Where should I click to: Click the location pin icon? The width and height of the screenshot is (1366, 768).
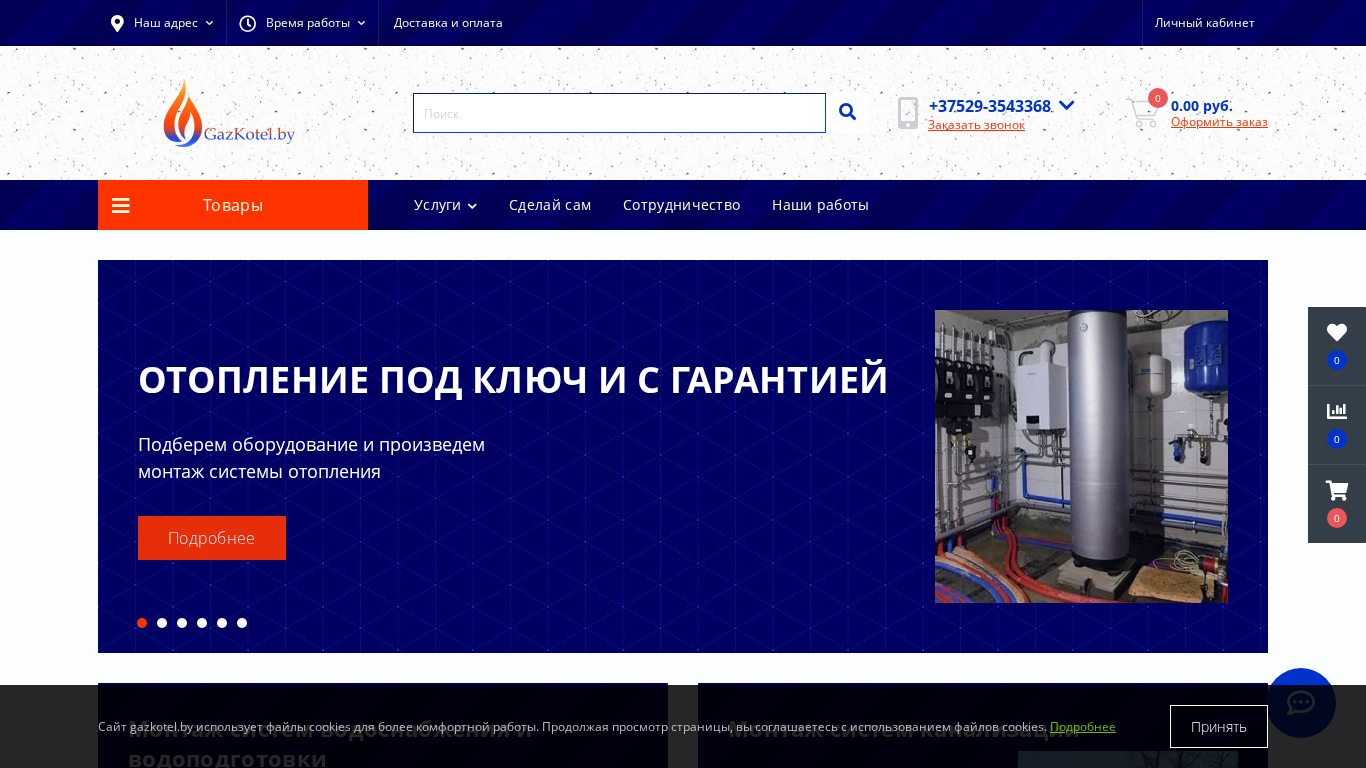click(117, 23)
